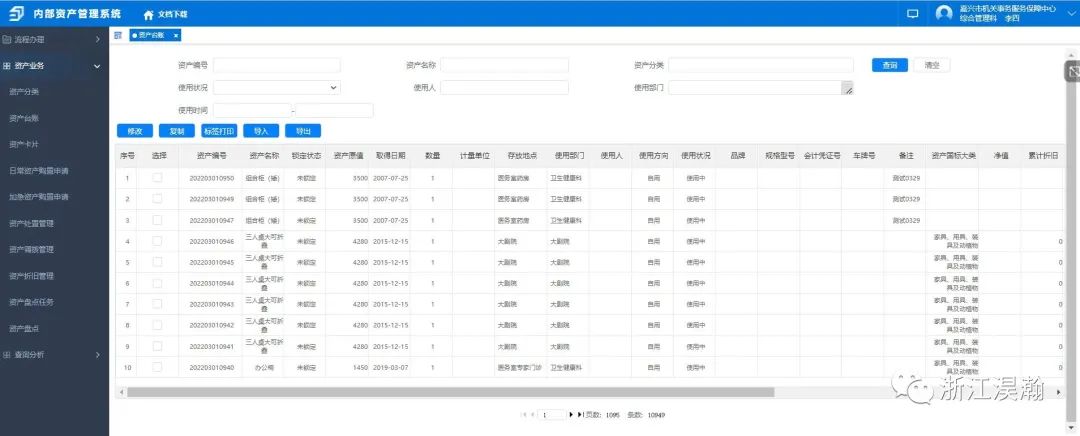Viewport: 1080px width, 436px height.
Task: Close the 资产台账 tab with its x
Action: (x=176, y=35)
